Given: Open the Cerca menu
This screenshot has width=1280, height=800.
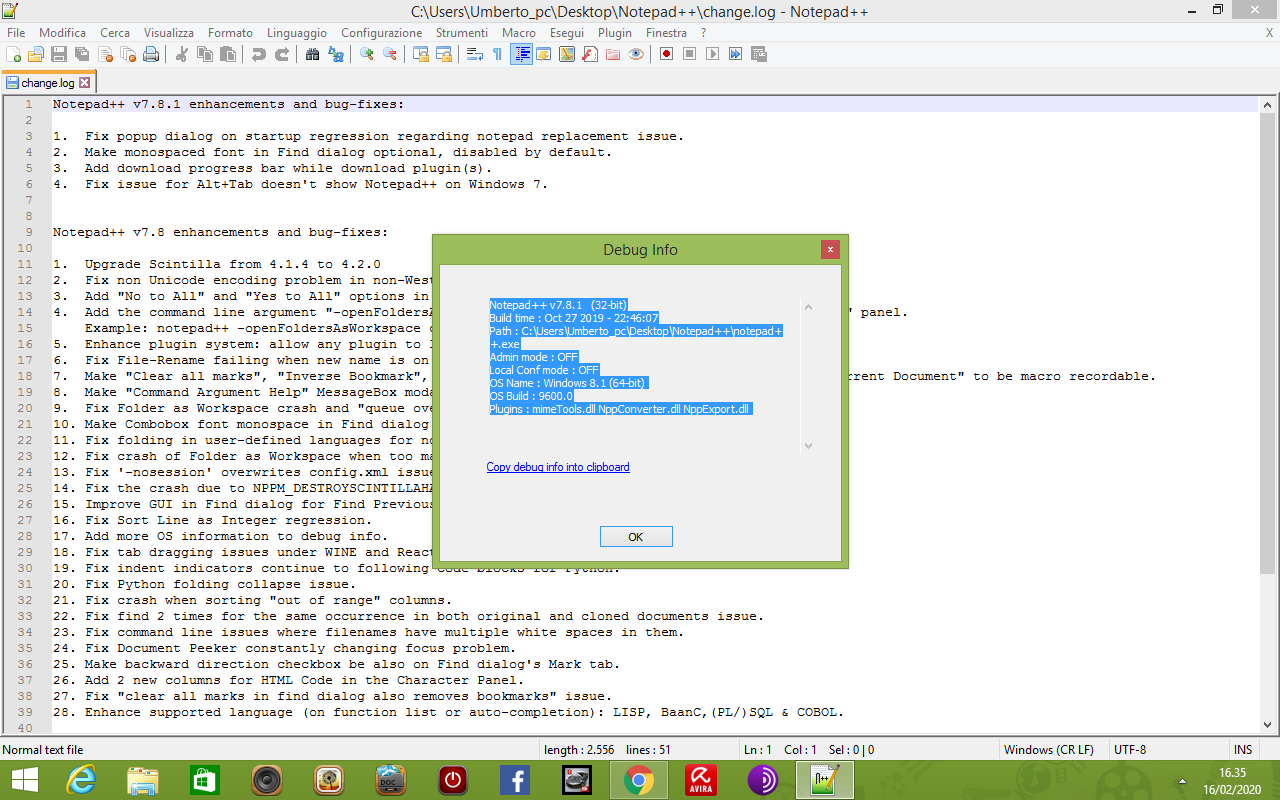Looking at the screenshot, I should (x=115, y=33).
